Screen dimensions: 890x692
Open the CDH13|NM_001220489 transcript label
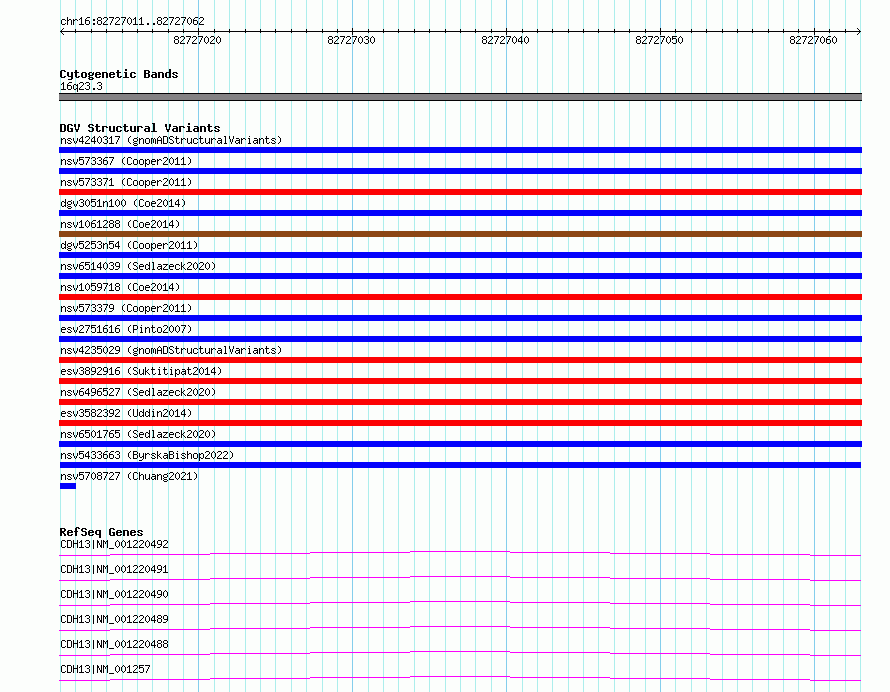pos(114,619)
